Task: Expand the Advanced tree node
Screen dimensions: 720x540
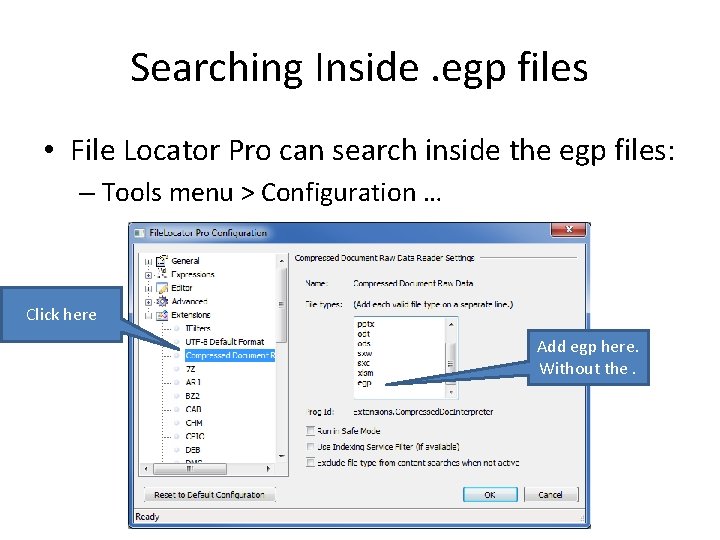Action: (x=148, y=302)
